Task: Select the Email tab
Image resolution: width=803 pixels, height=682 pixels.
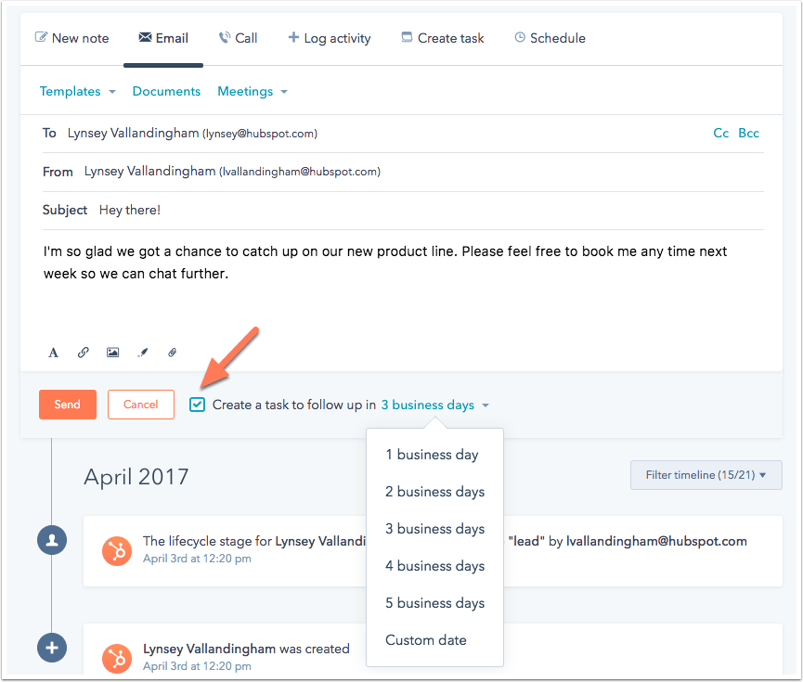Action: 163,38
